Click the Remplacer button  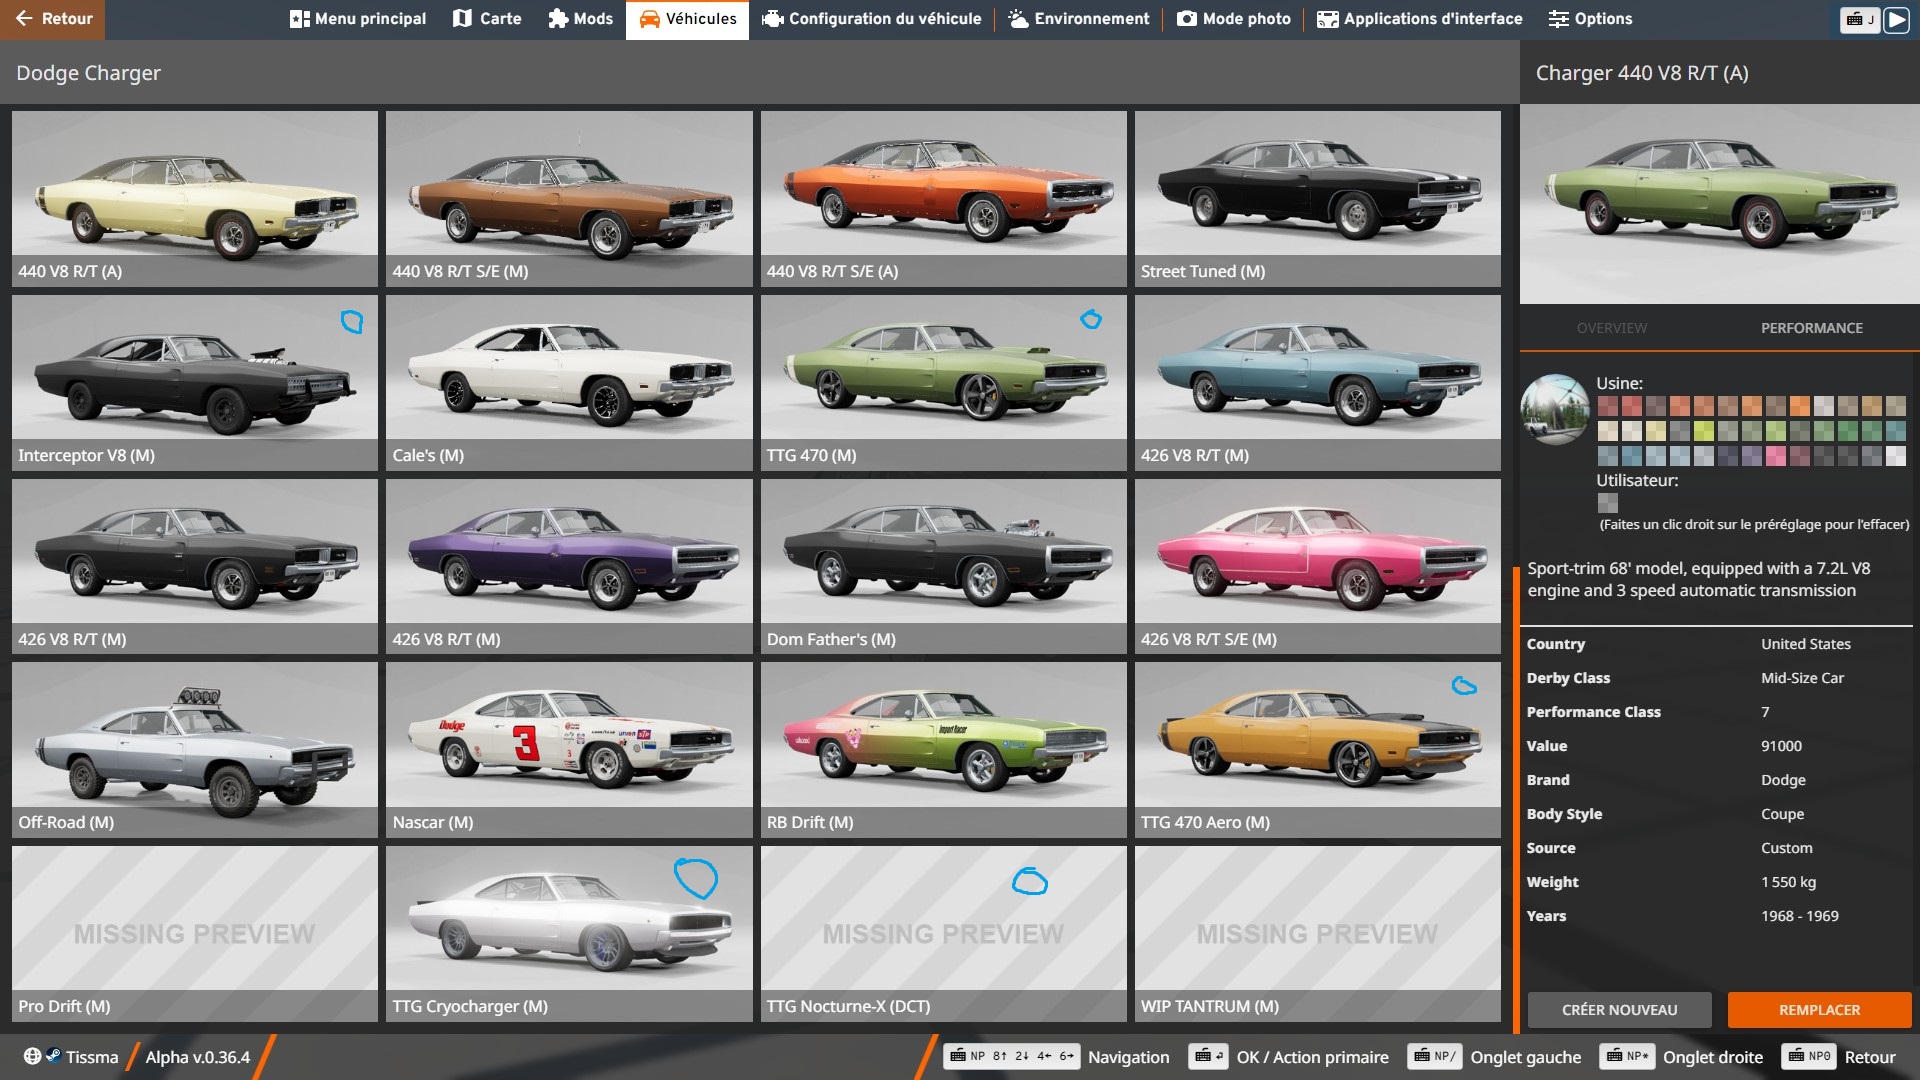click(x=1819, y=1010)
